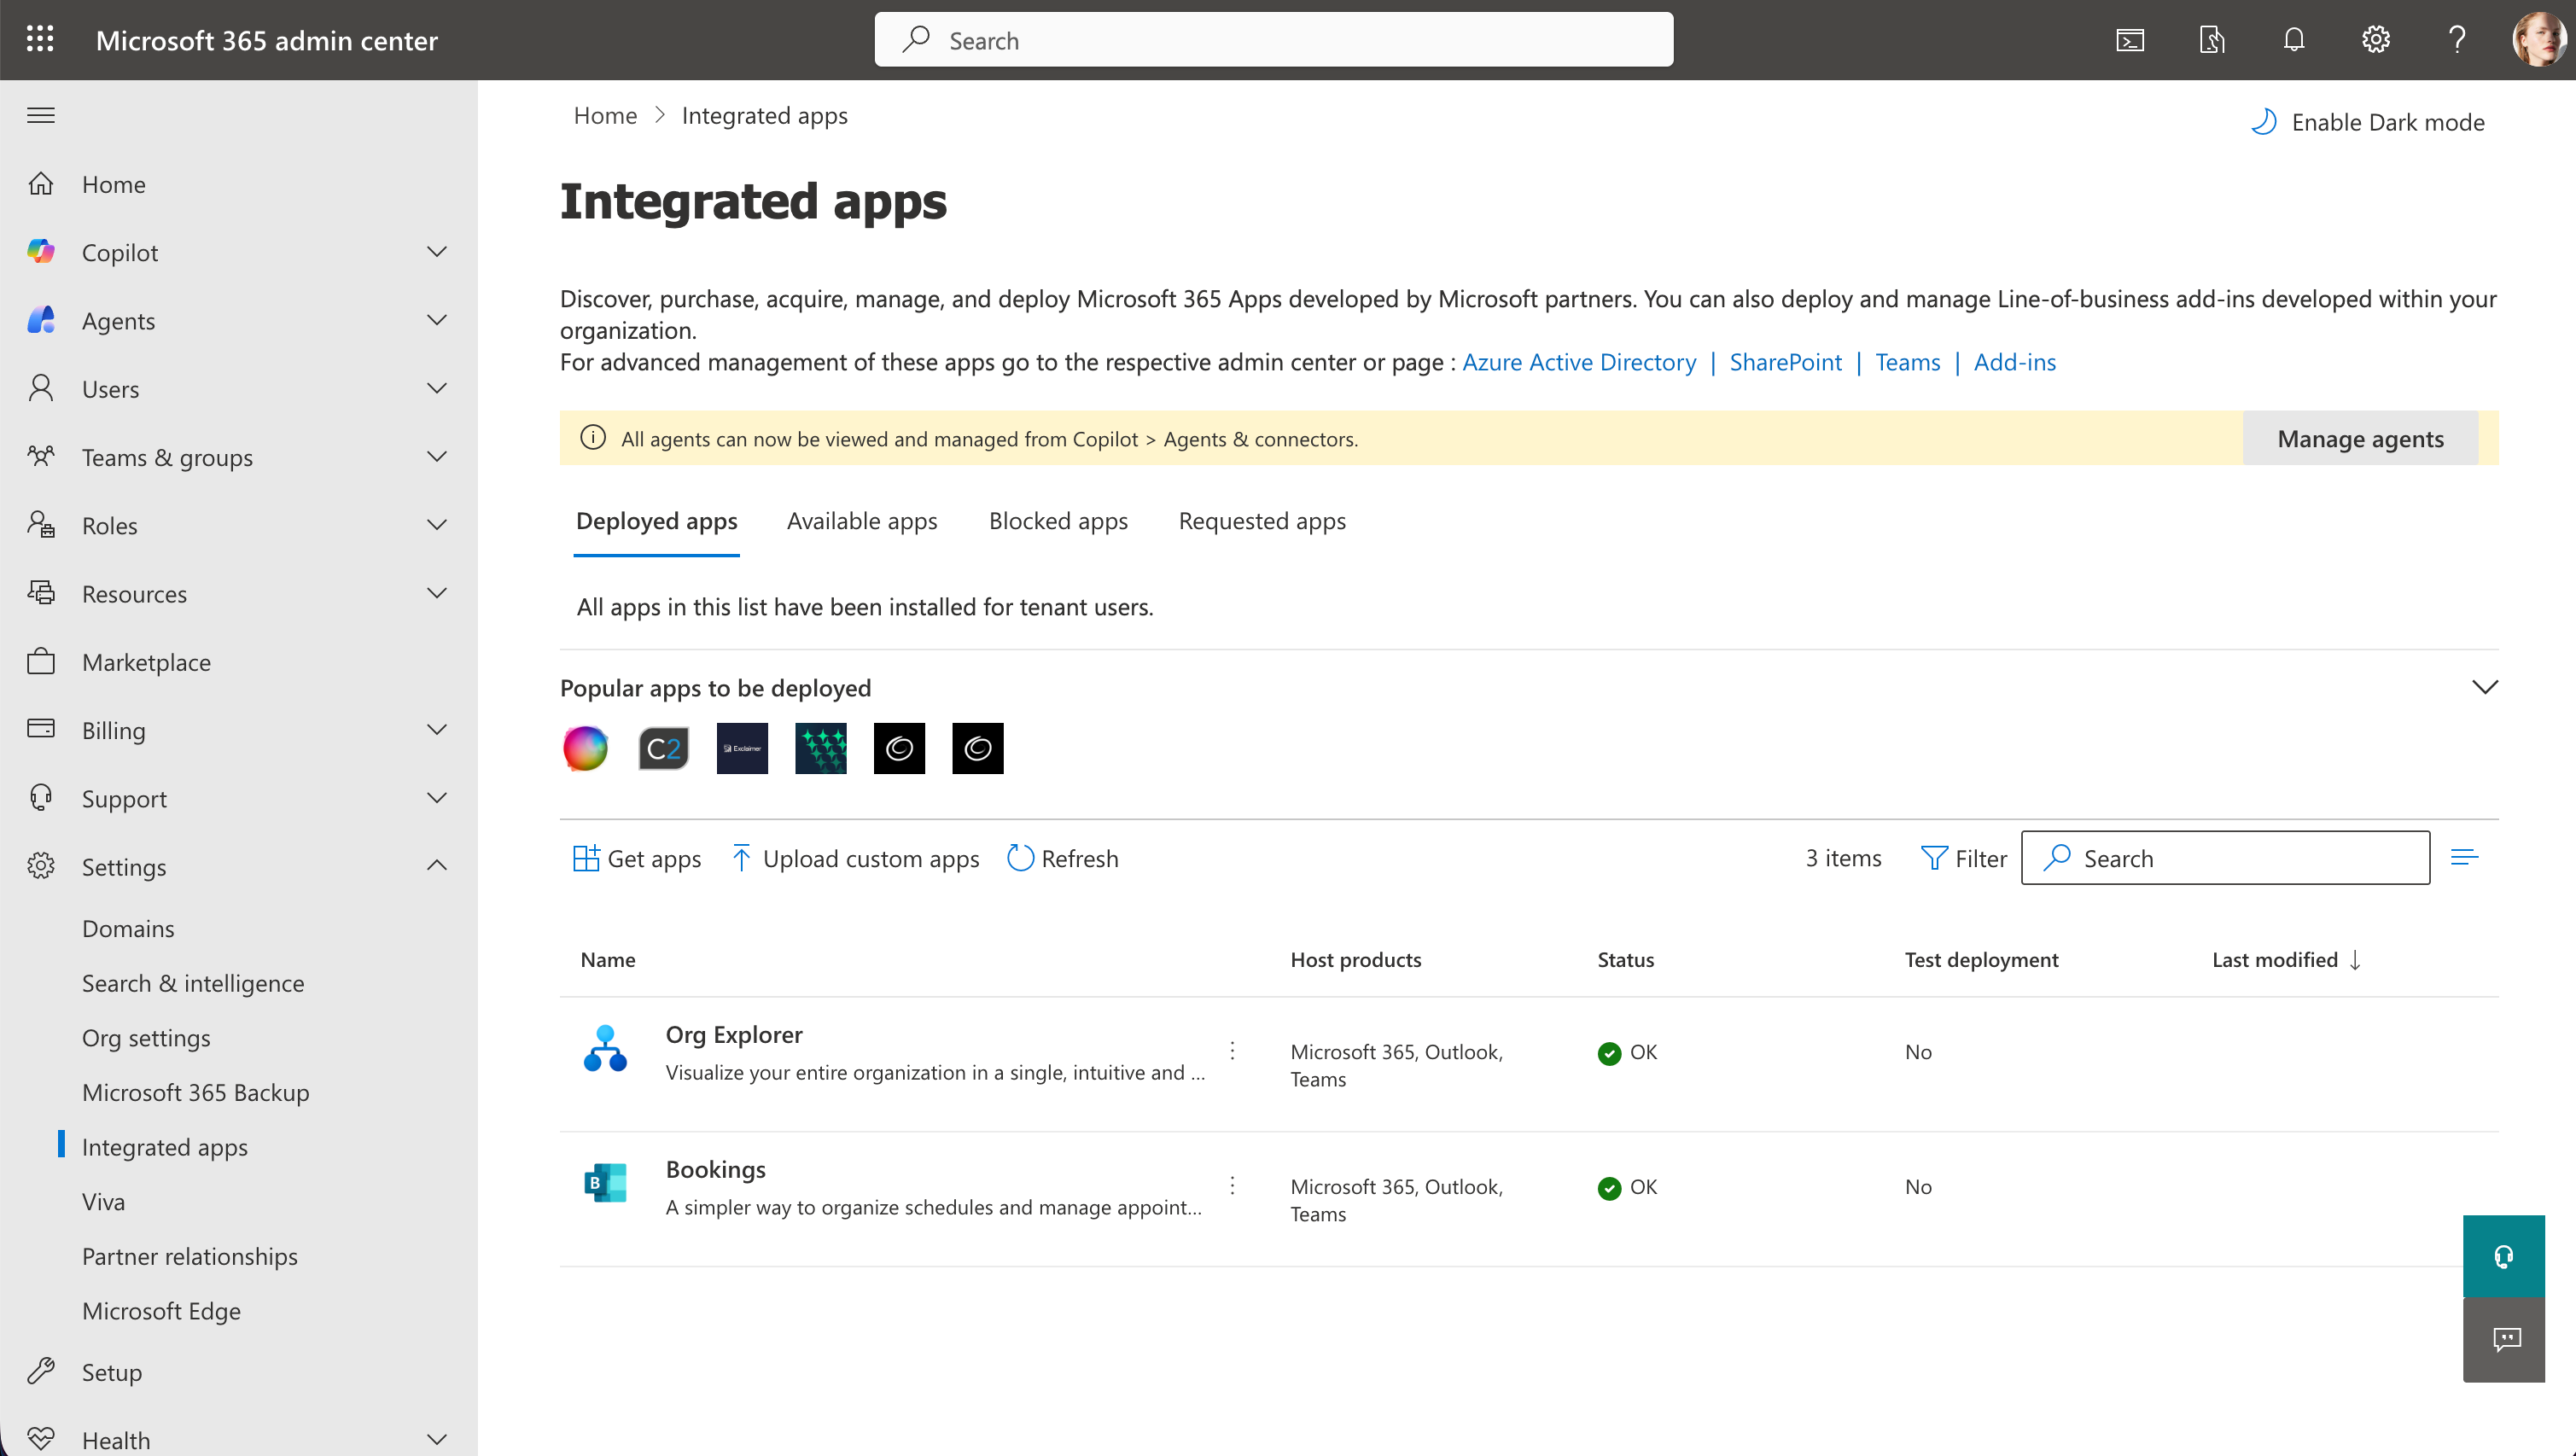Collapse the Popular apps to be deployed section
2576x1456 pixels.
click(x=2486, y=687)
